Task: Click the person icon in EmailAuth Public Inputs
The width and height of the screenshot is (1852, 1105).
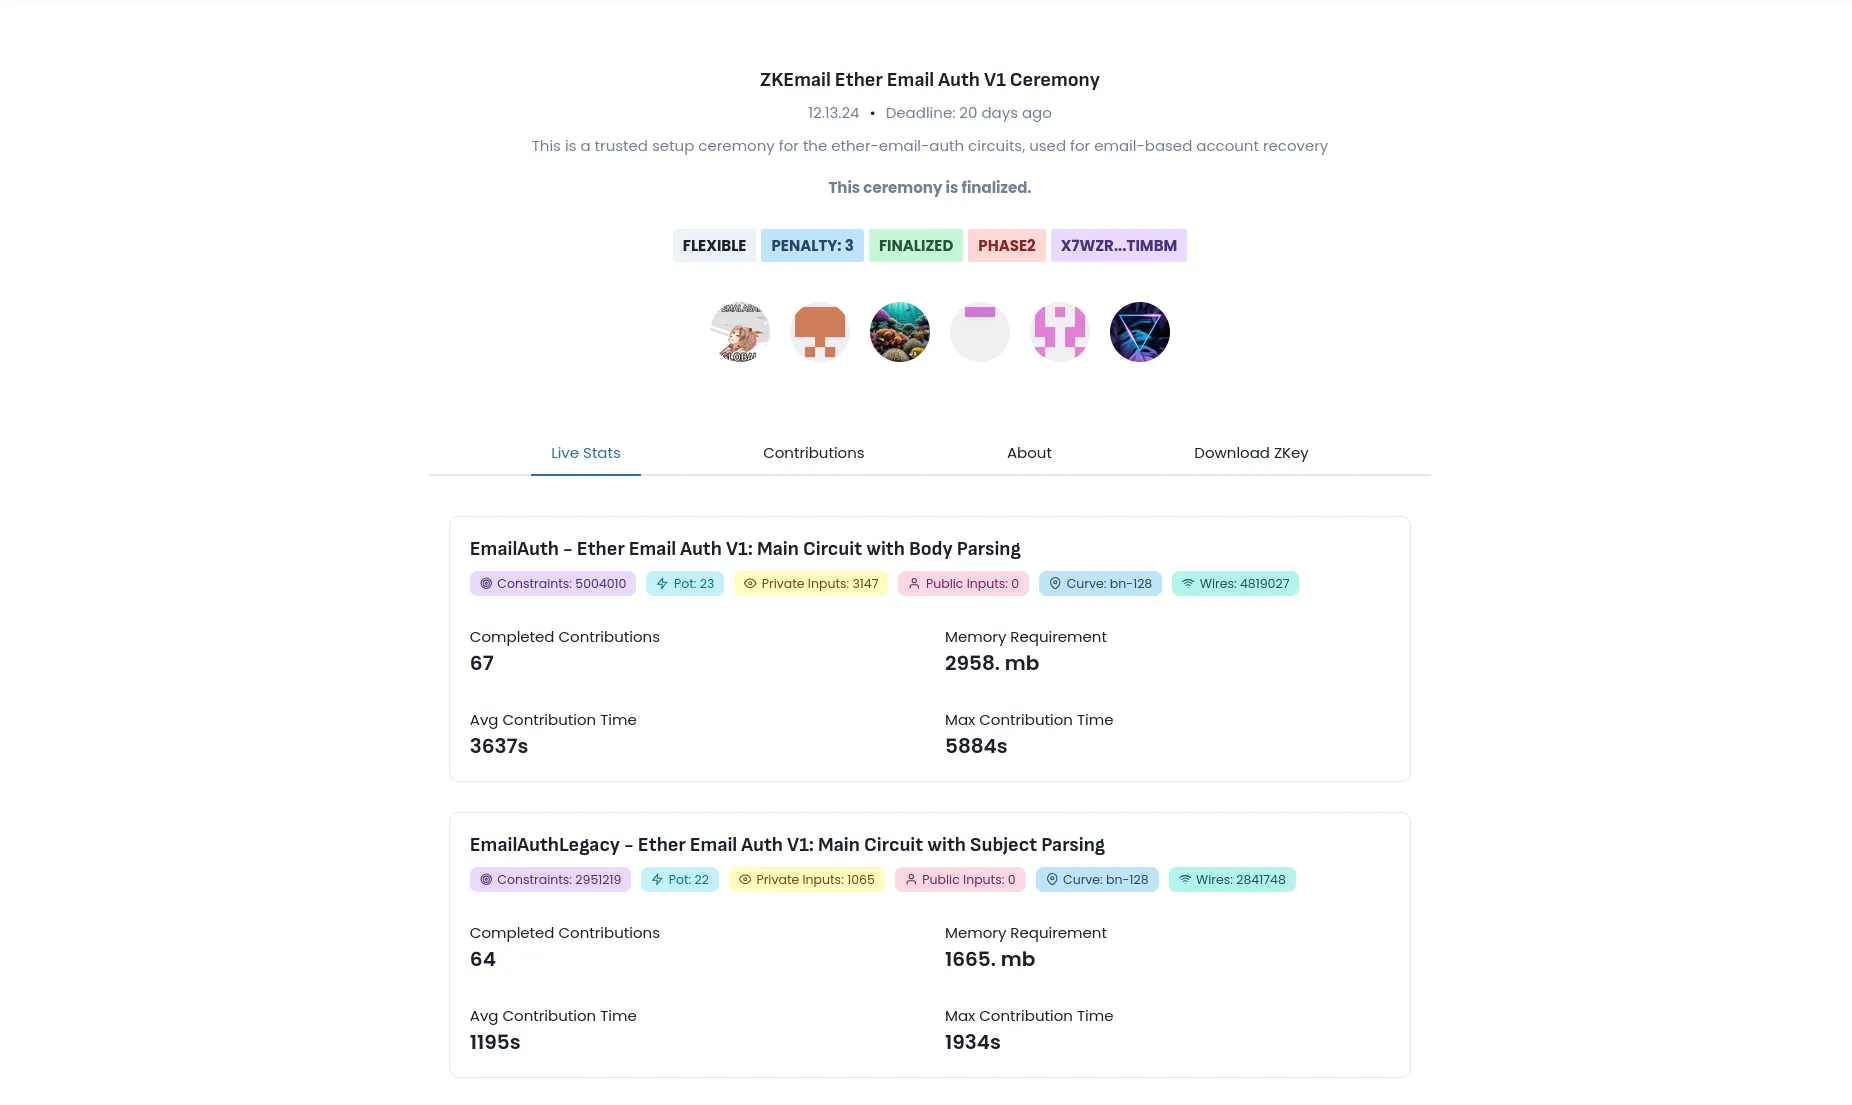Action: pos(914,584)
